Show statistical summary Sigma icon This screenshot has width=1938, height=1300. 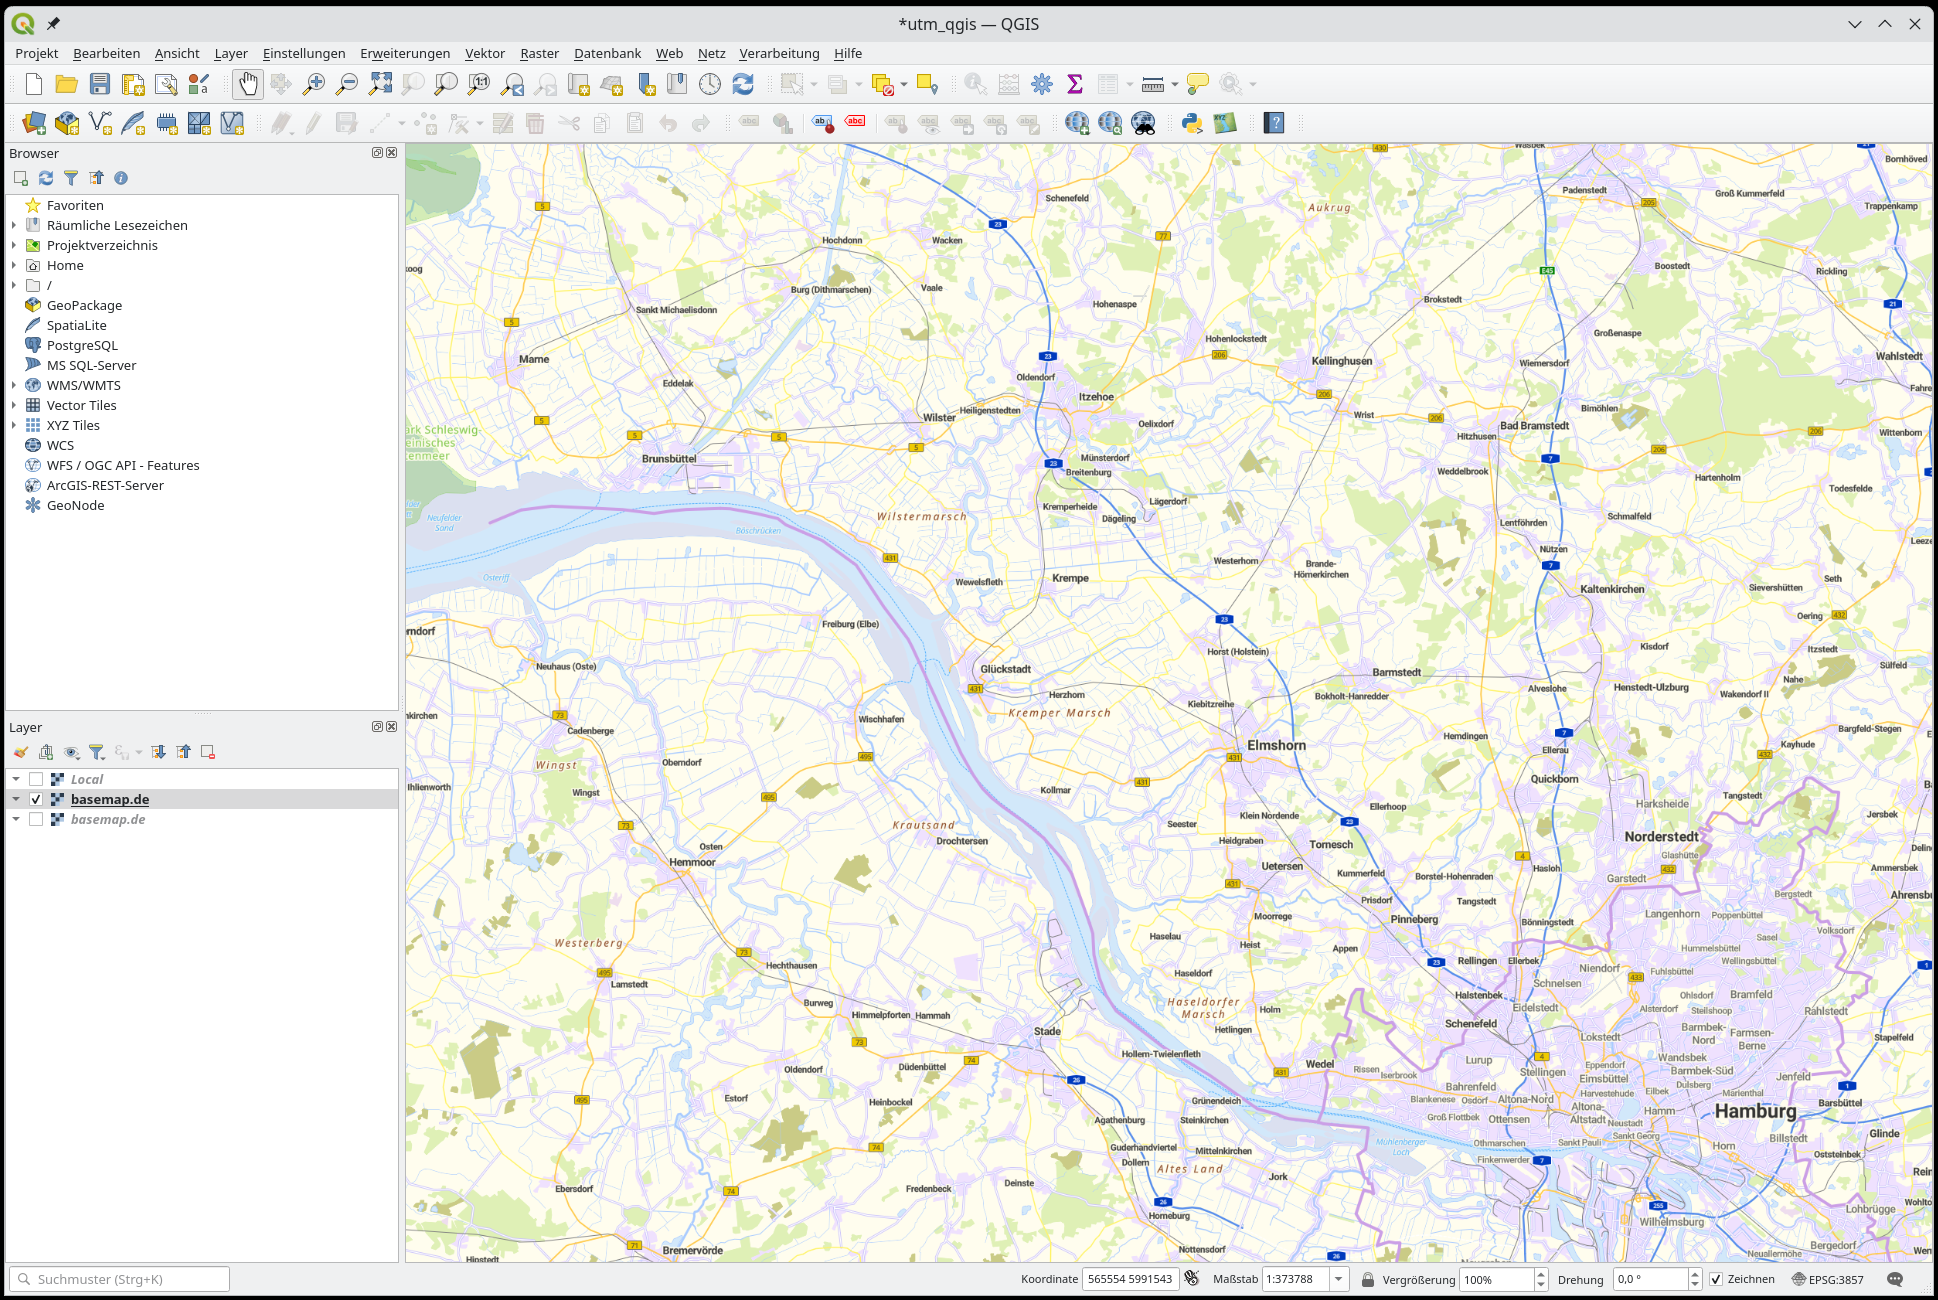(1075, 84)
